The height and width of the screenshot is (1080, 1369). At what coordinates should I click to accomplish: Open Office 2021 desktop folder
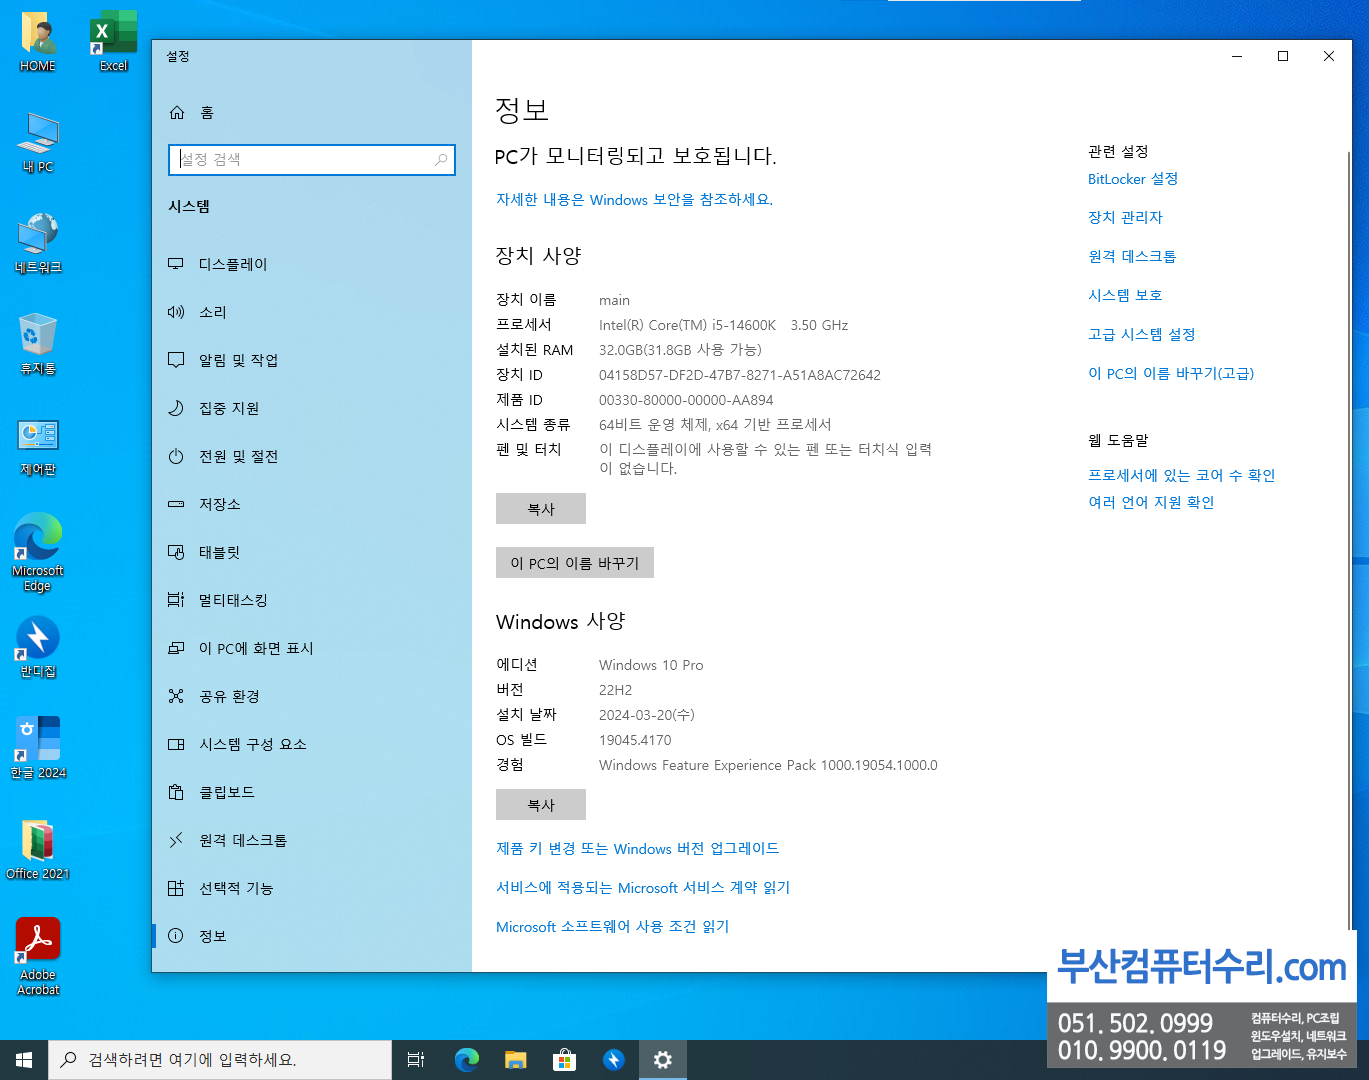pos(38,850)
